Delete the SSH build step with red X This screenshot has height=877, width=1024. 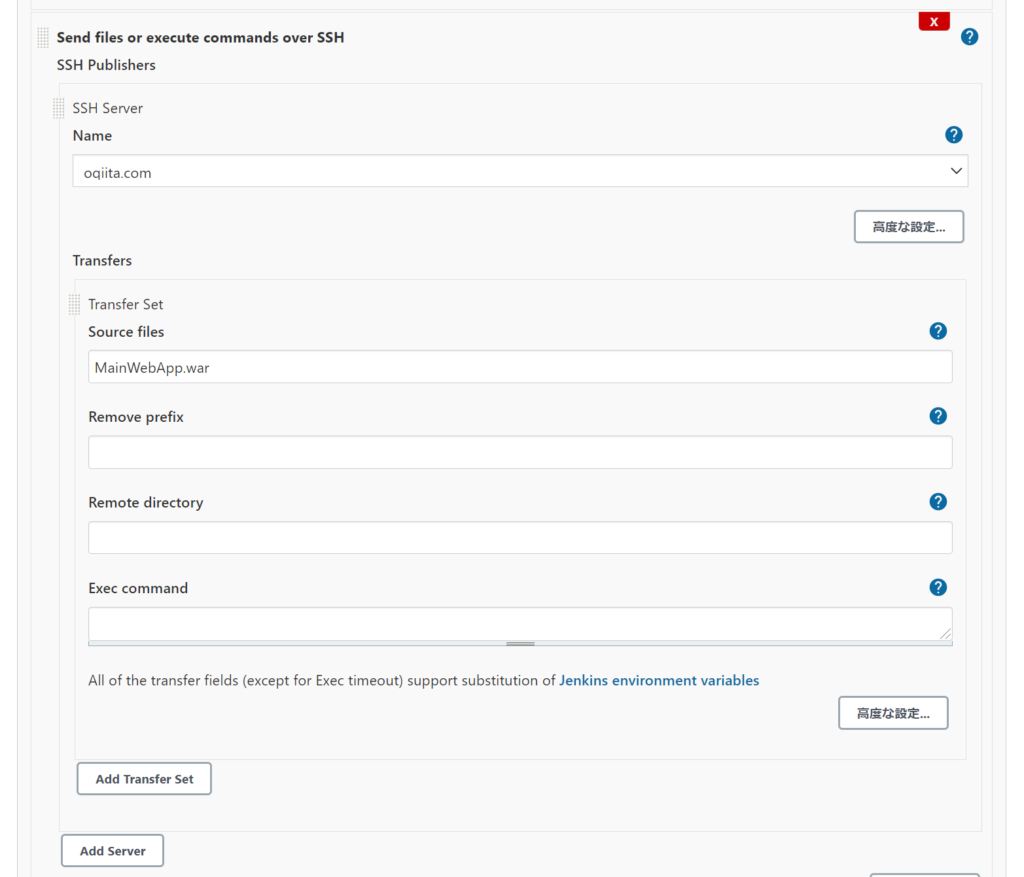(934, 21)
